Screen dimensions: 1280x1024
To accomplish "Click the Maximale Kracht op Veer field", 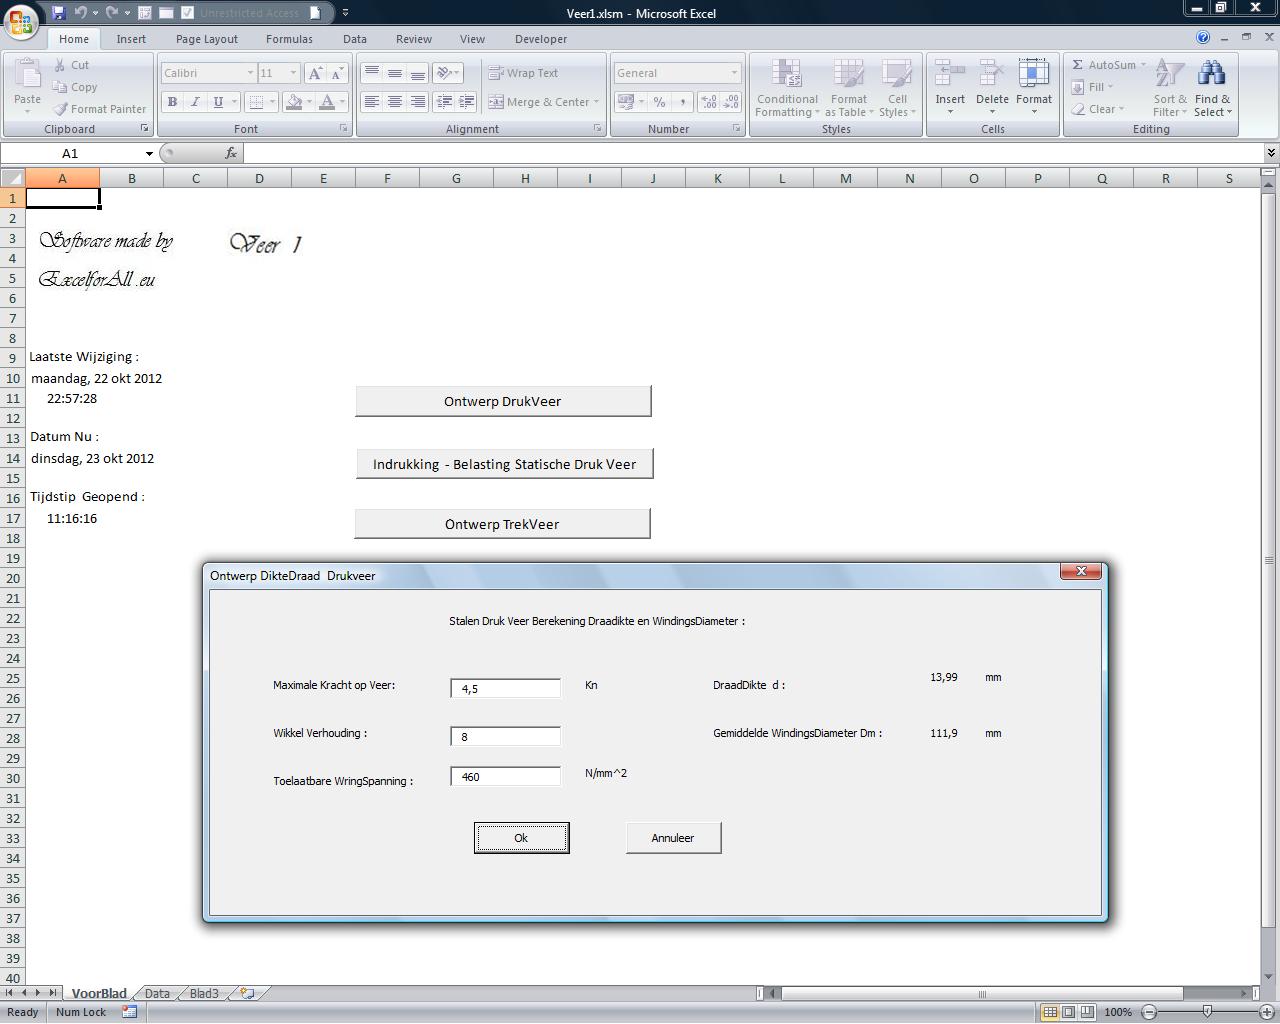I will [x=506, y=688].
